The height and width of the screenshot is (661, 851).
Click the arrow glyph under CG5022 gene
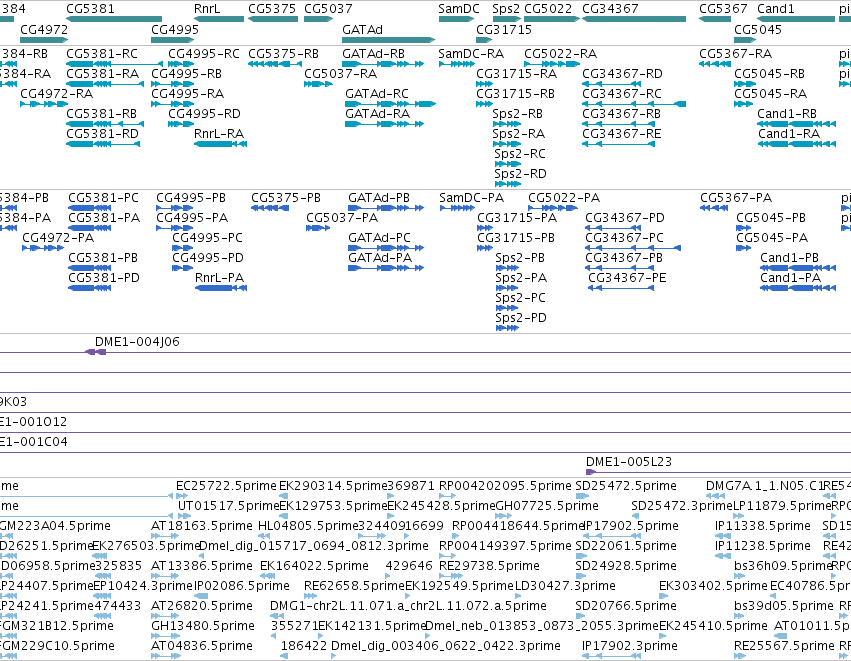(x=552, y=19)
